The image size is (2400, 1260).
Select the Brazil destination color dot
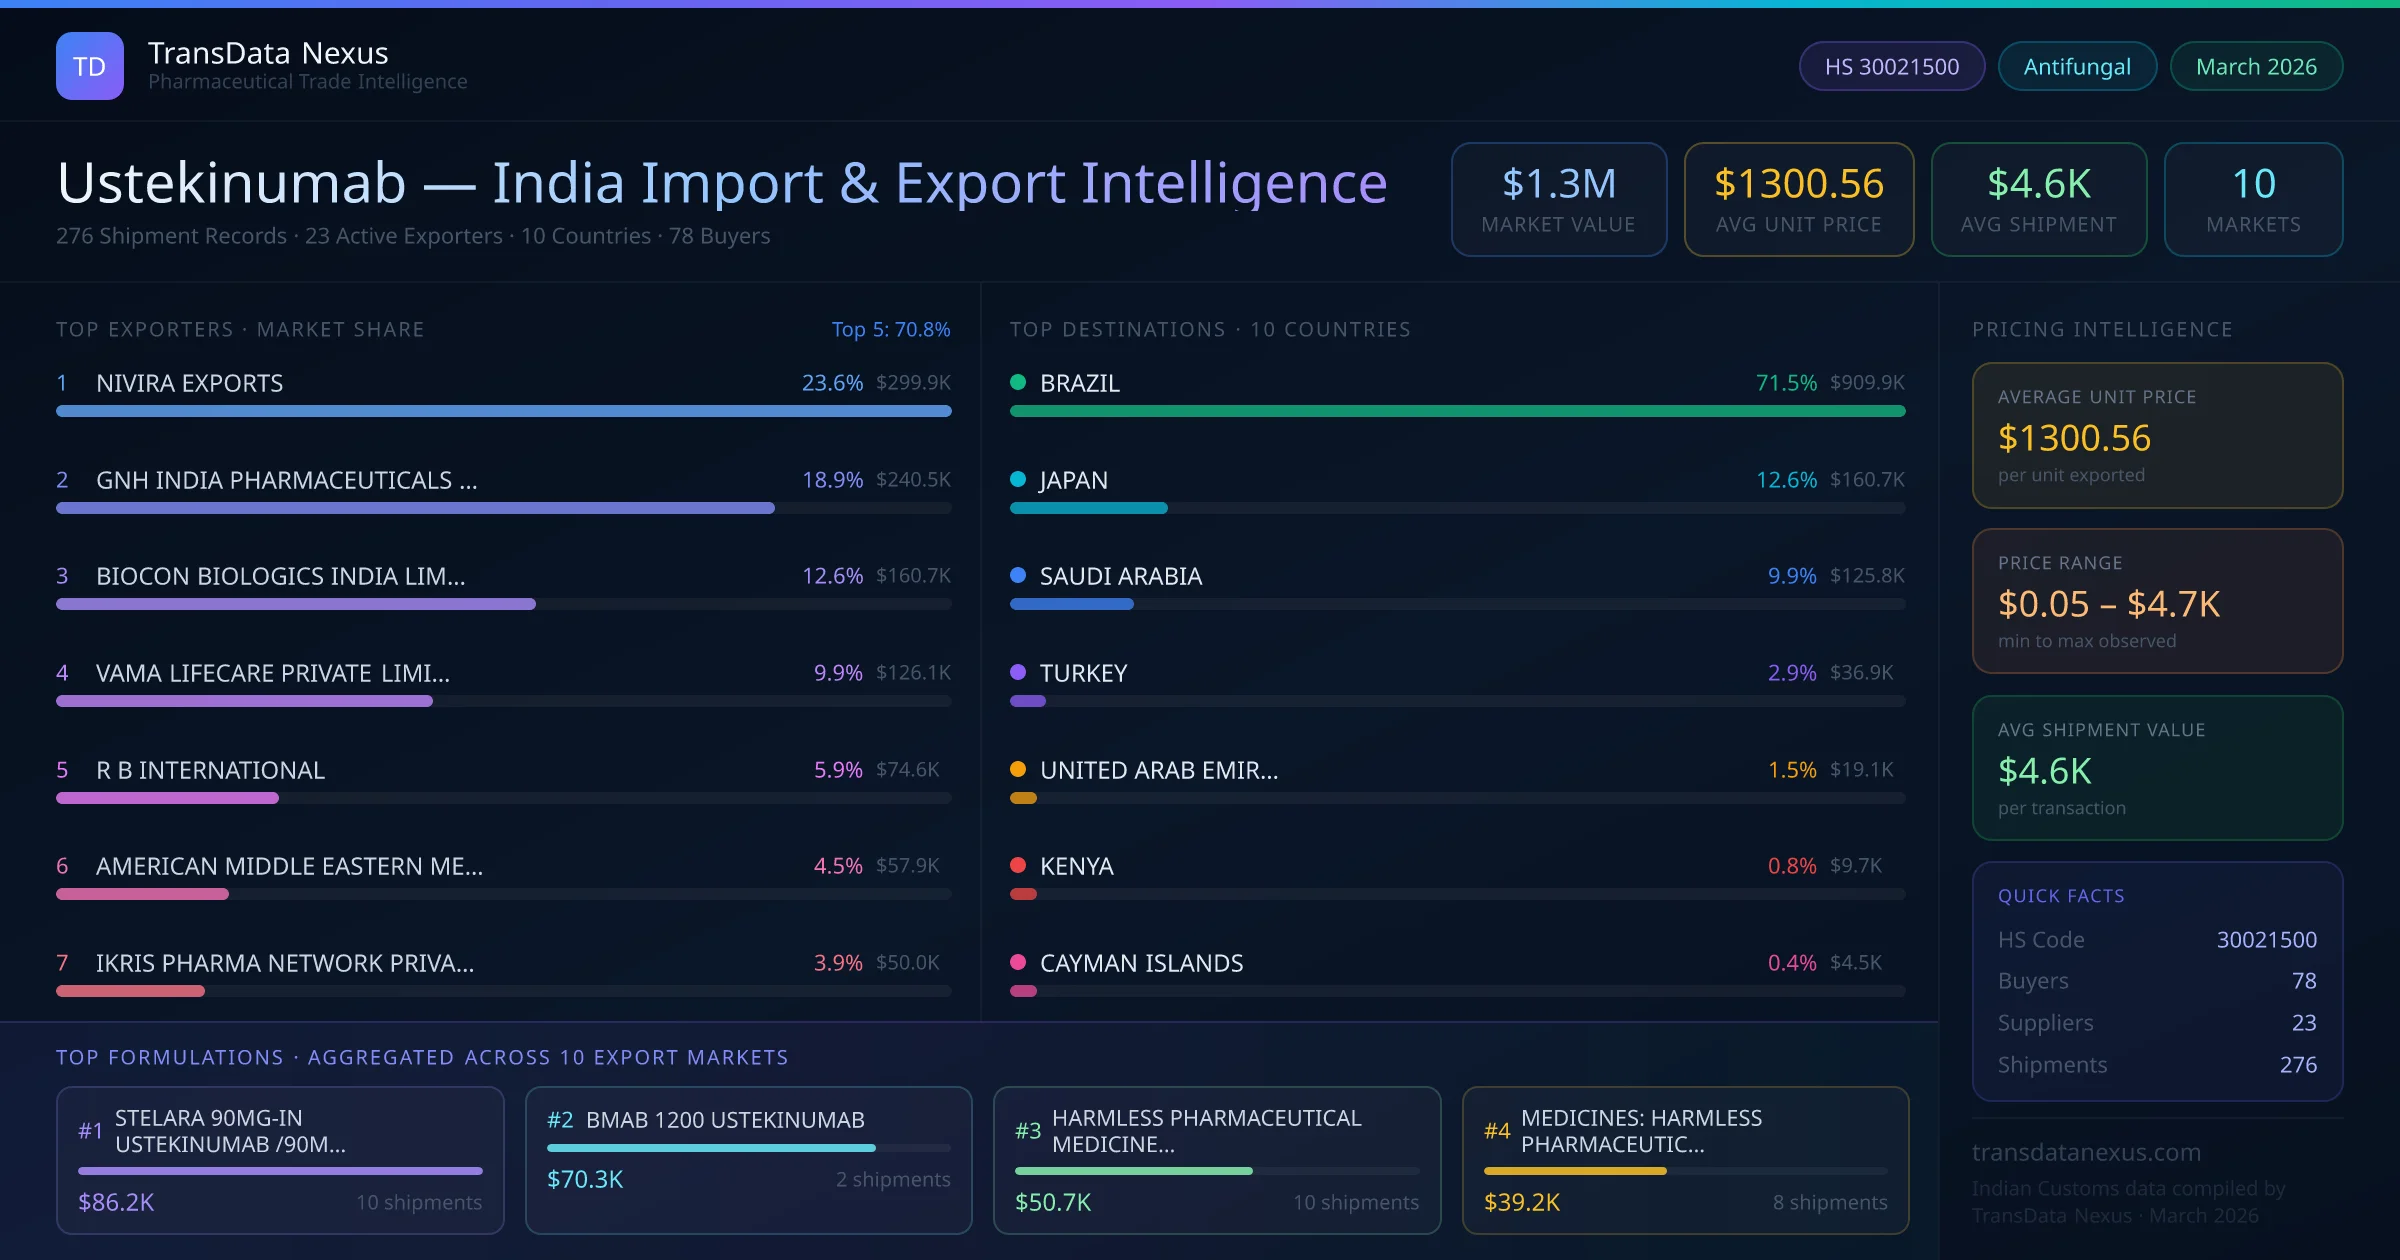[1017, 381]
